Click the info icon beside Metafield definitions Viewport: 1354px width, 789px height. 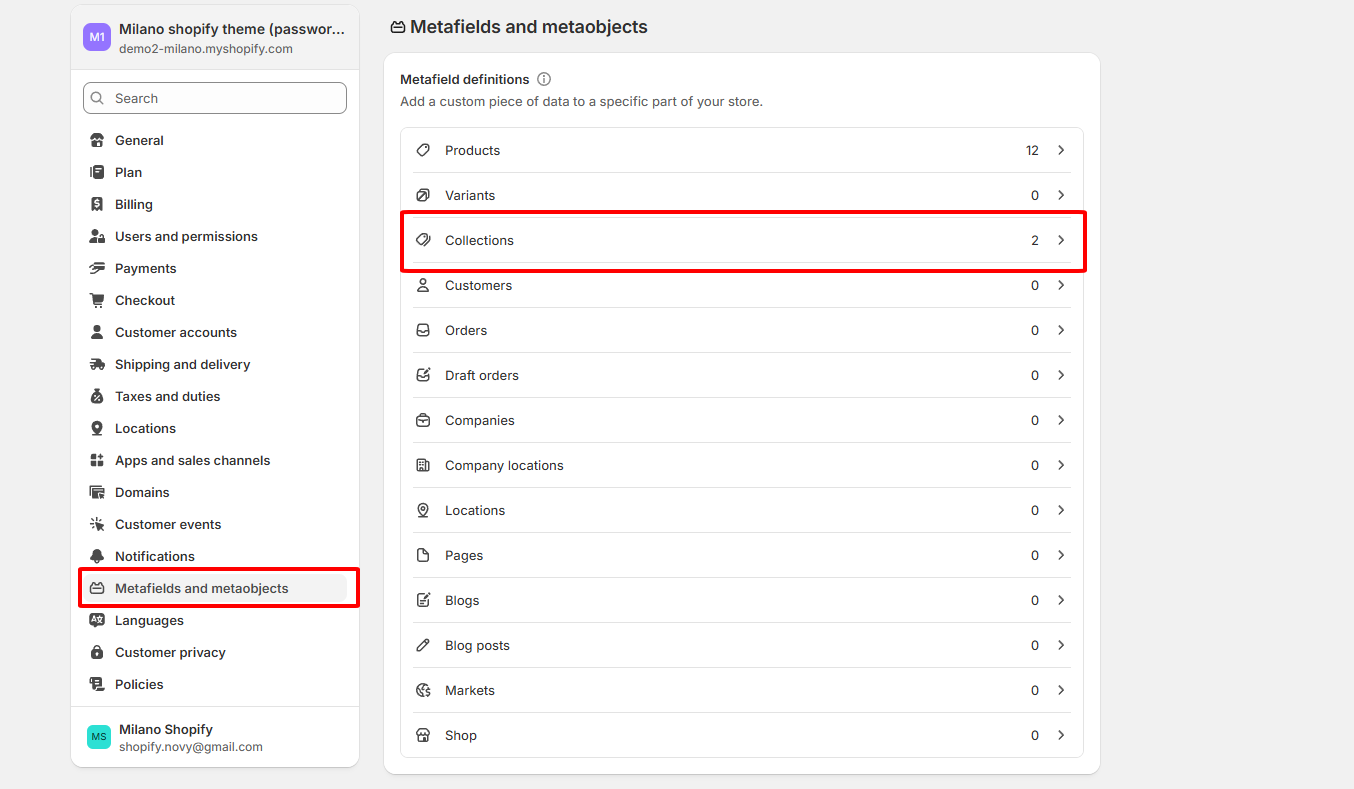(x=544, y=79)
